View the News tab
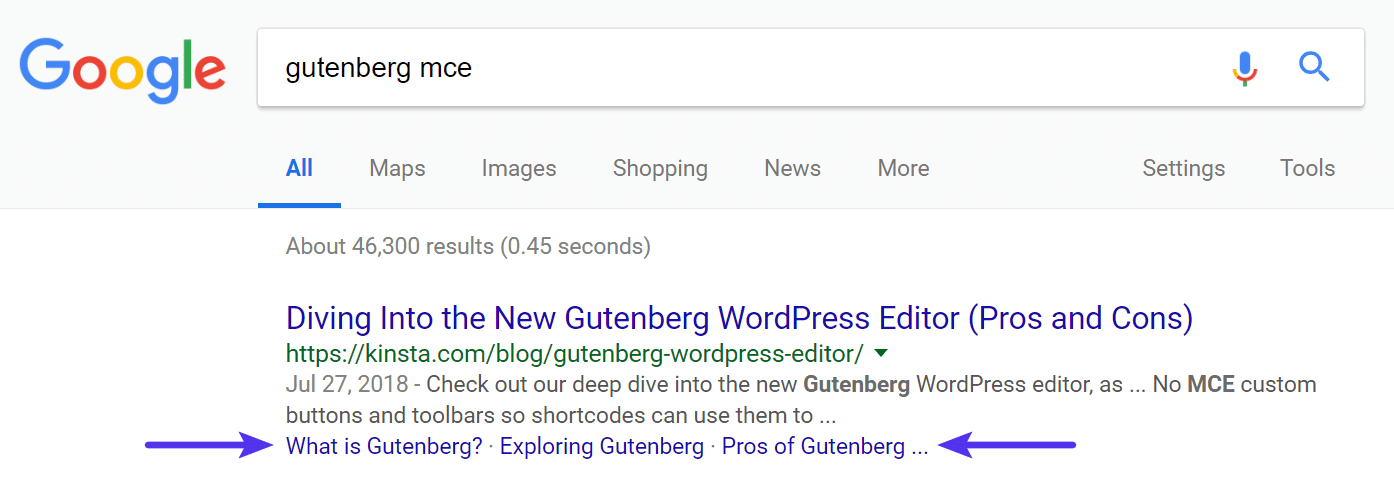1394x492 pixels. pyautogui.click(x=792, y=169)
